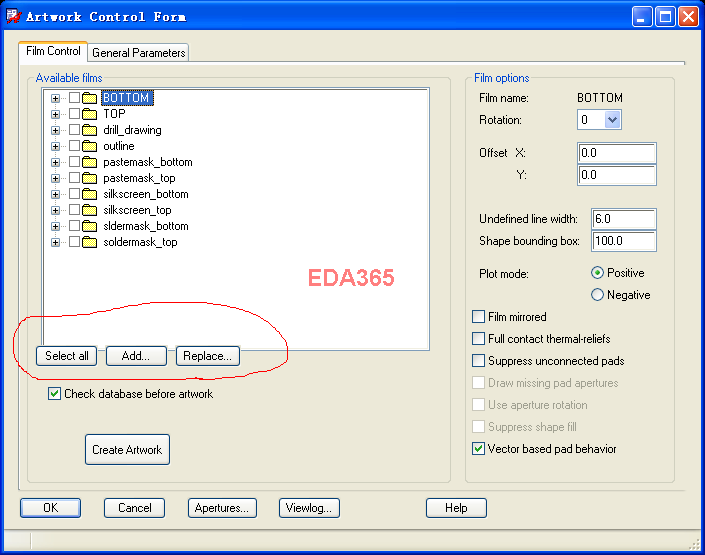Image resolution: width=705 pixels, height=555 pixels.
Task: Click the Help button
Action: tap(456, 508)
